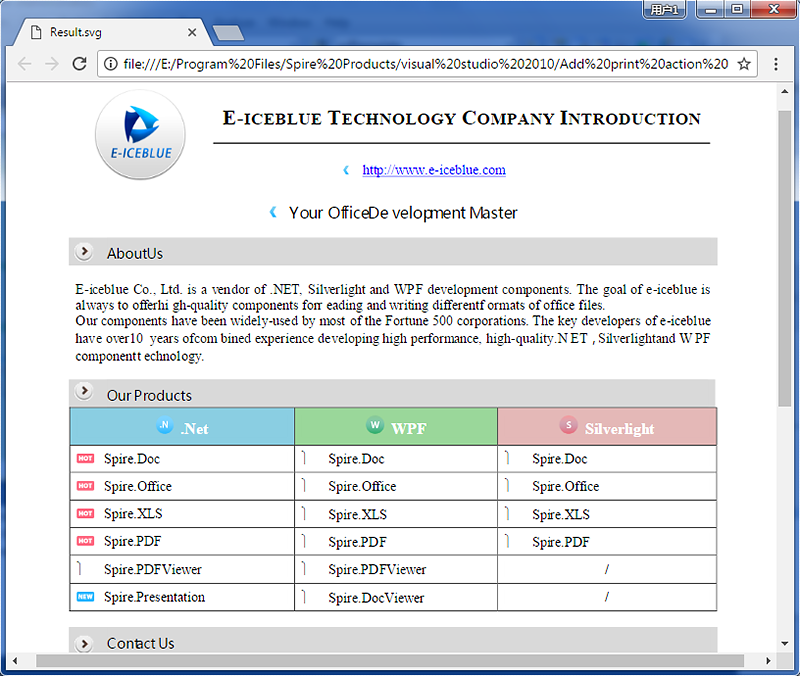Go back using the browser back arrow
800x676 pixels.
[24, 64]
